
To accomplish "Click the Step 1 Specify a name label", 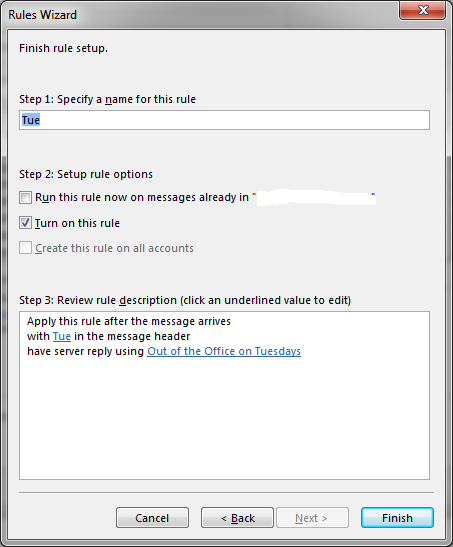I will 107,99.
